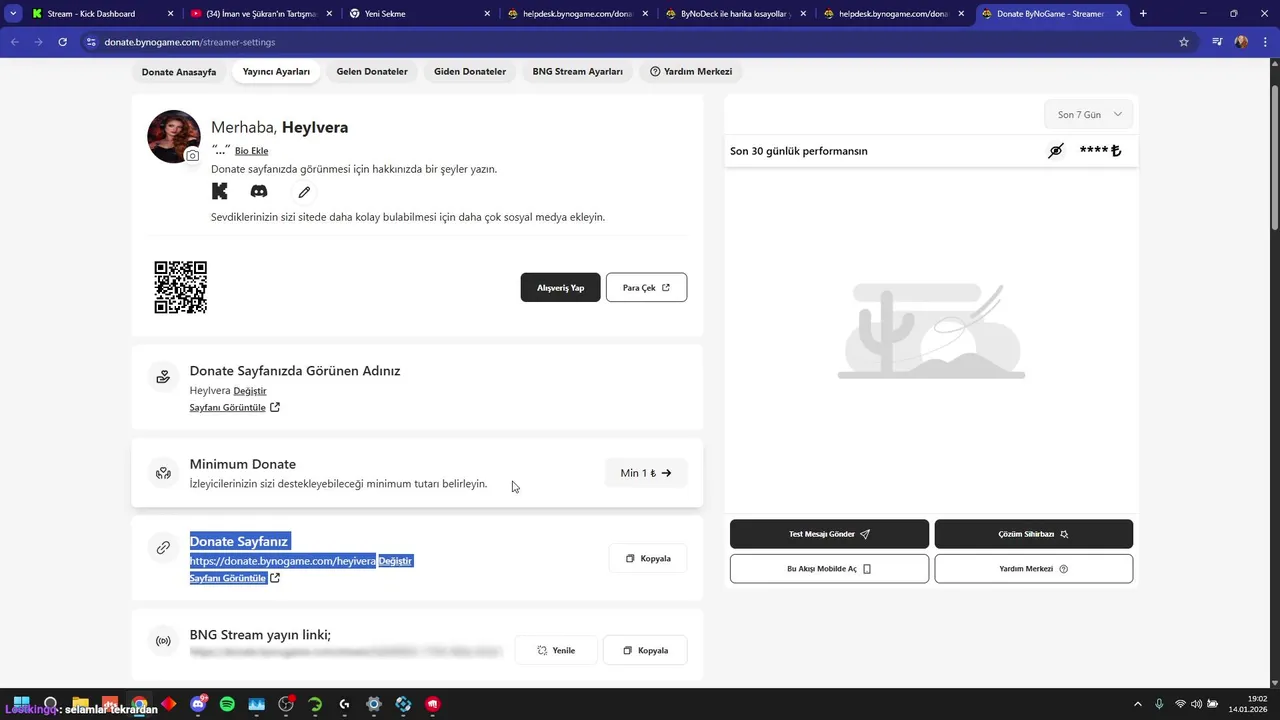Click the BNG Stream broadcast icon

pos(163,640)
